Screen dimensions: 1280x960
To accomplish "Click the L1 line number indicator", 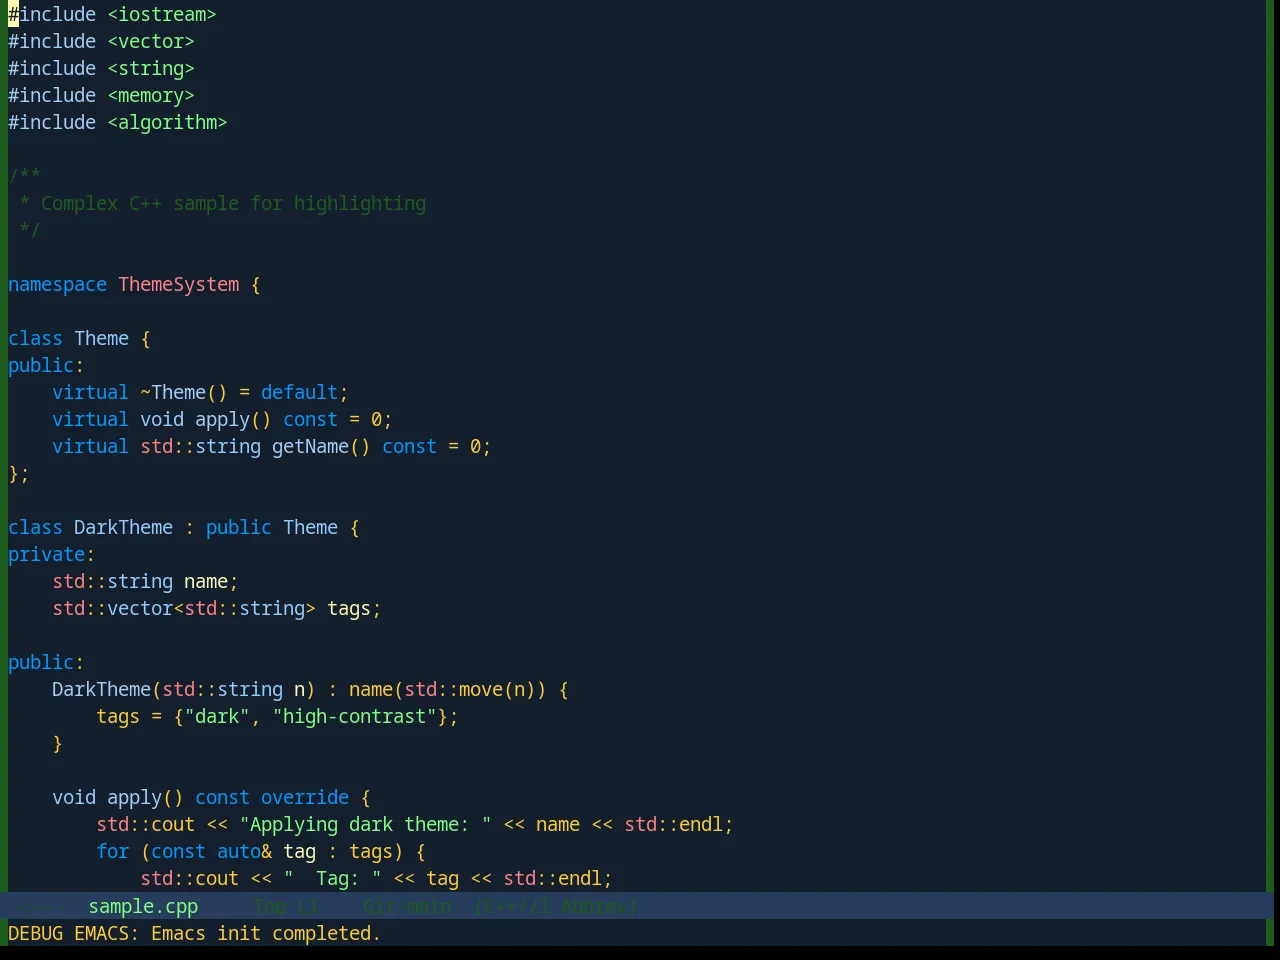I will pyautogui.click(x=308, y=906).
